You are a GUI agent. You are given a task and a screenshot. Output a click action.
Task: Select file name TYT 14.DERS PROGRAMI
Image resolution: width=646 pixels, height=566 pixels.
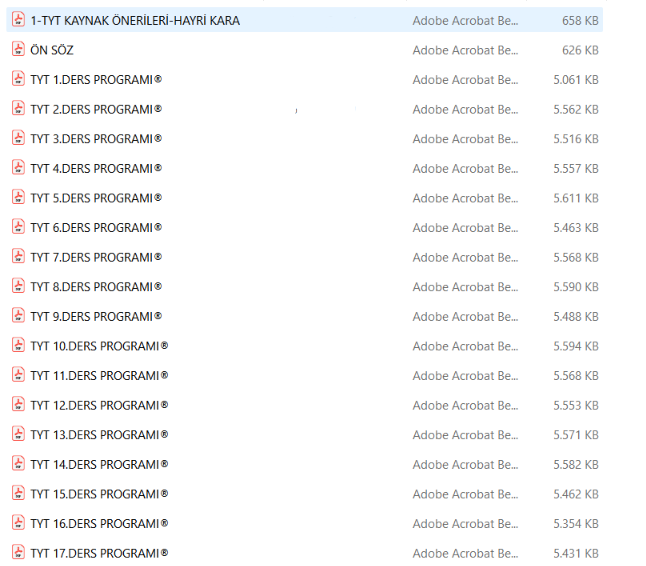point(99,465)
